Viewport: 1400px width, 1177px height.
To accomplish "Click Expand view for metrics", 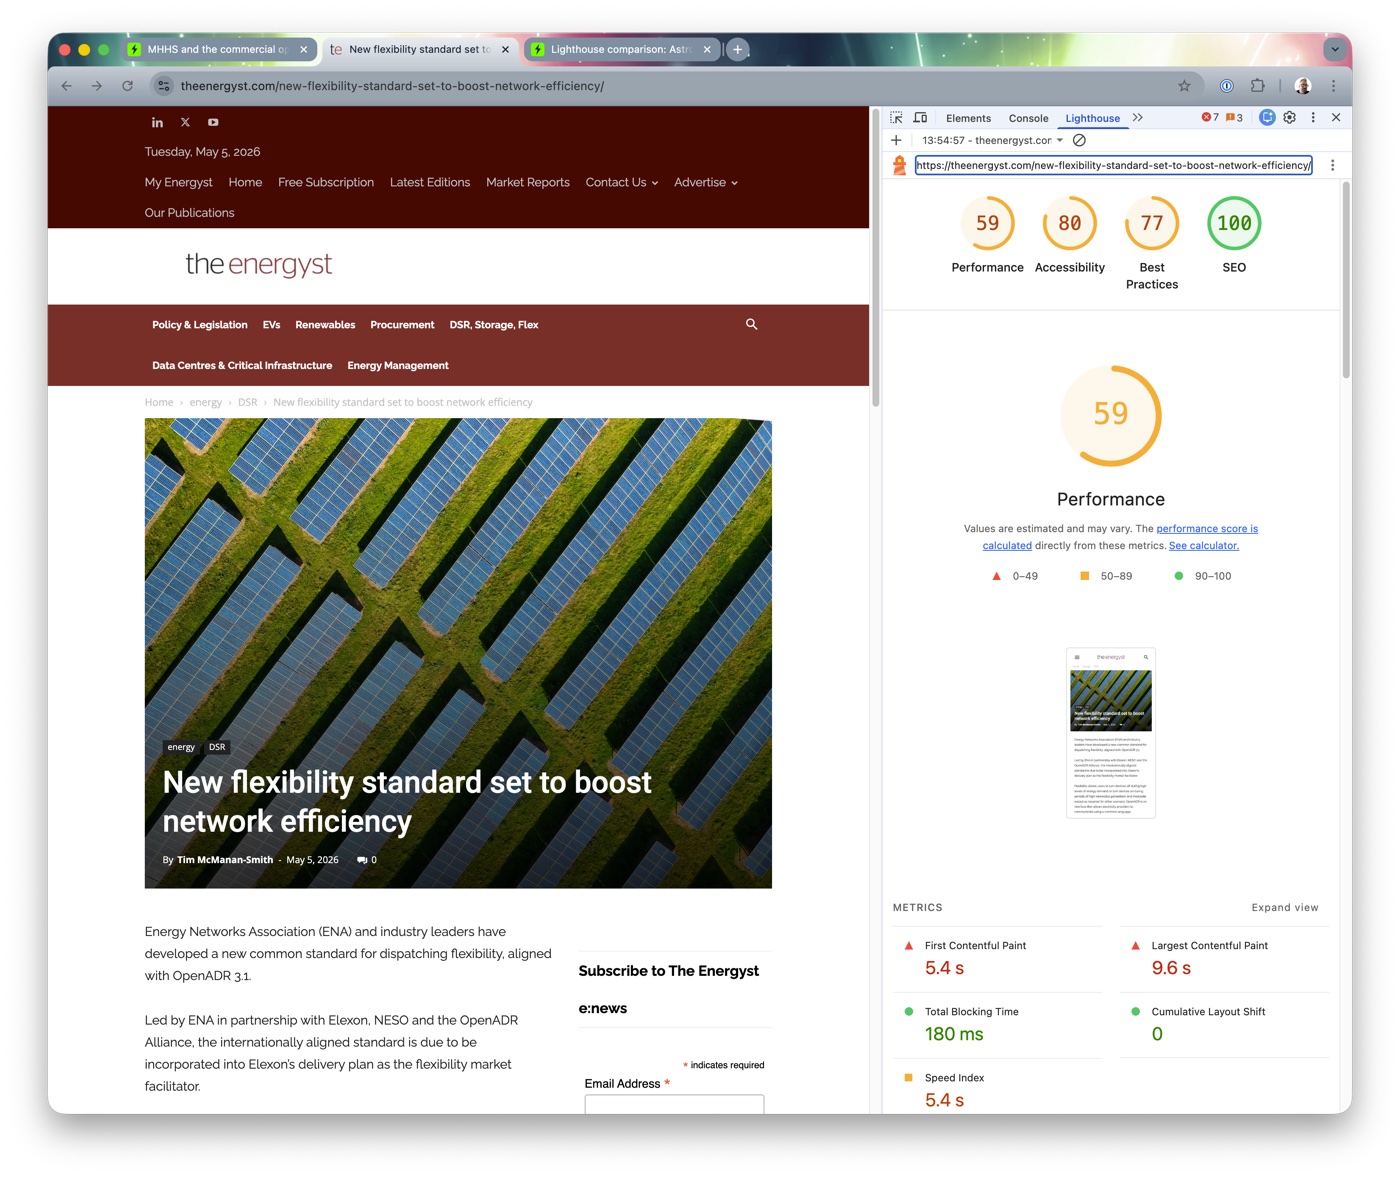I will 1285,908.
